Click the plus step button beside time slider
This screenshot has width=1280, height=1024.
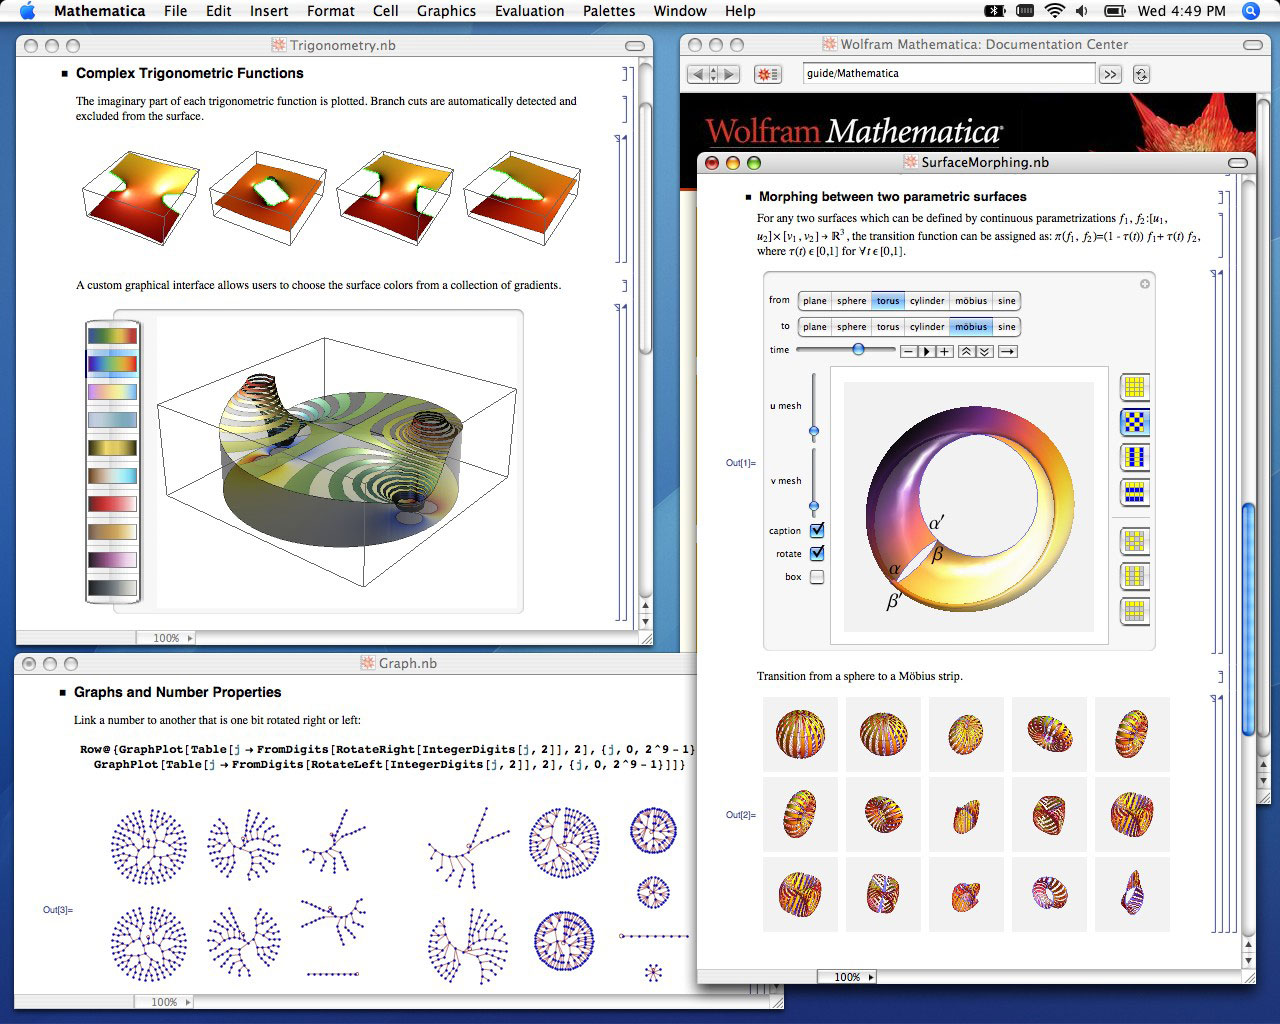point(944,351)
